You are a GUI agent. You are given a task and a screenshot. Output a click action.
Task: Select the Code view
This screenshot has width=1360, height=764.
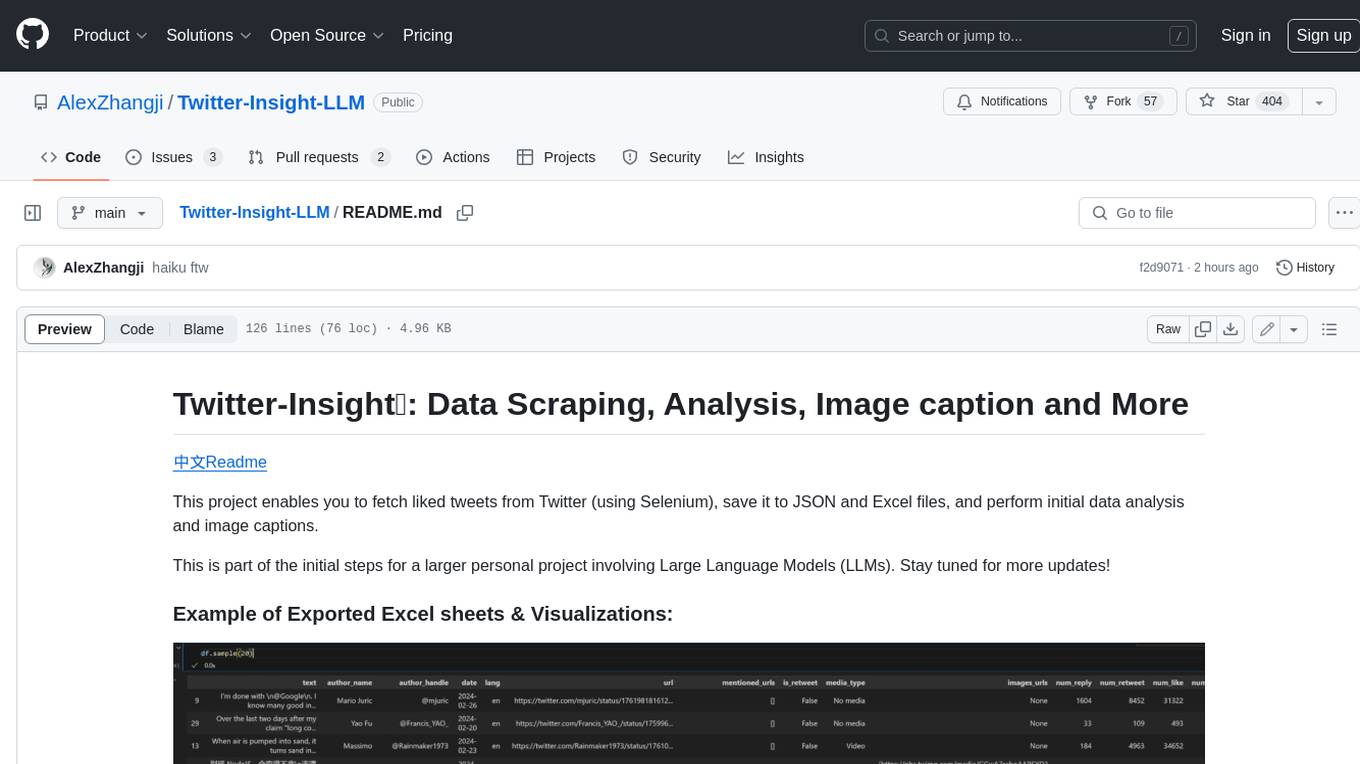click(137, 329)
